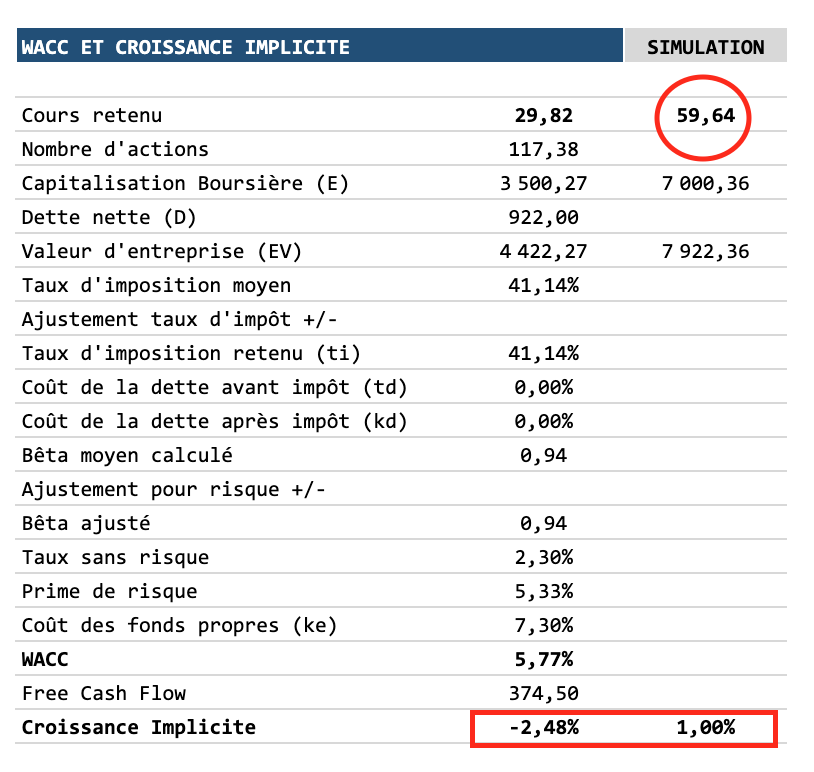Click the simulated Cours retenu value 59,64

coord(705,116)
